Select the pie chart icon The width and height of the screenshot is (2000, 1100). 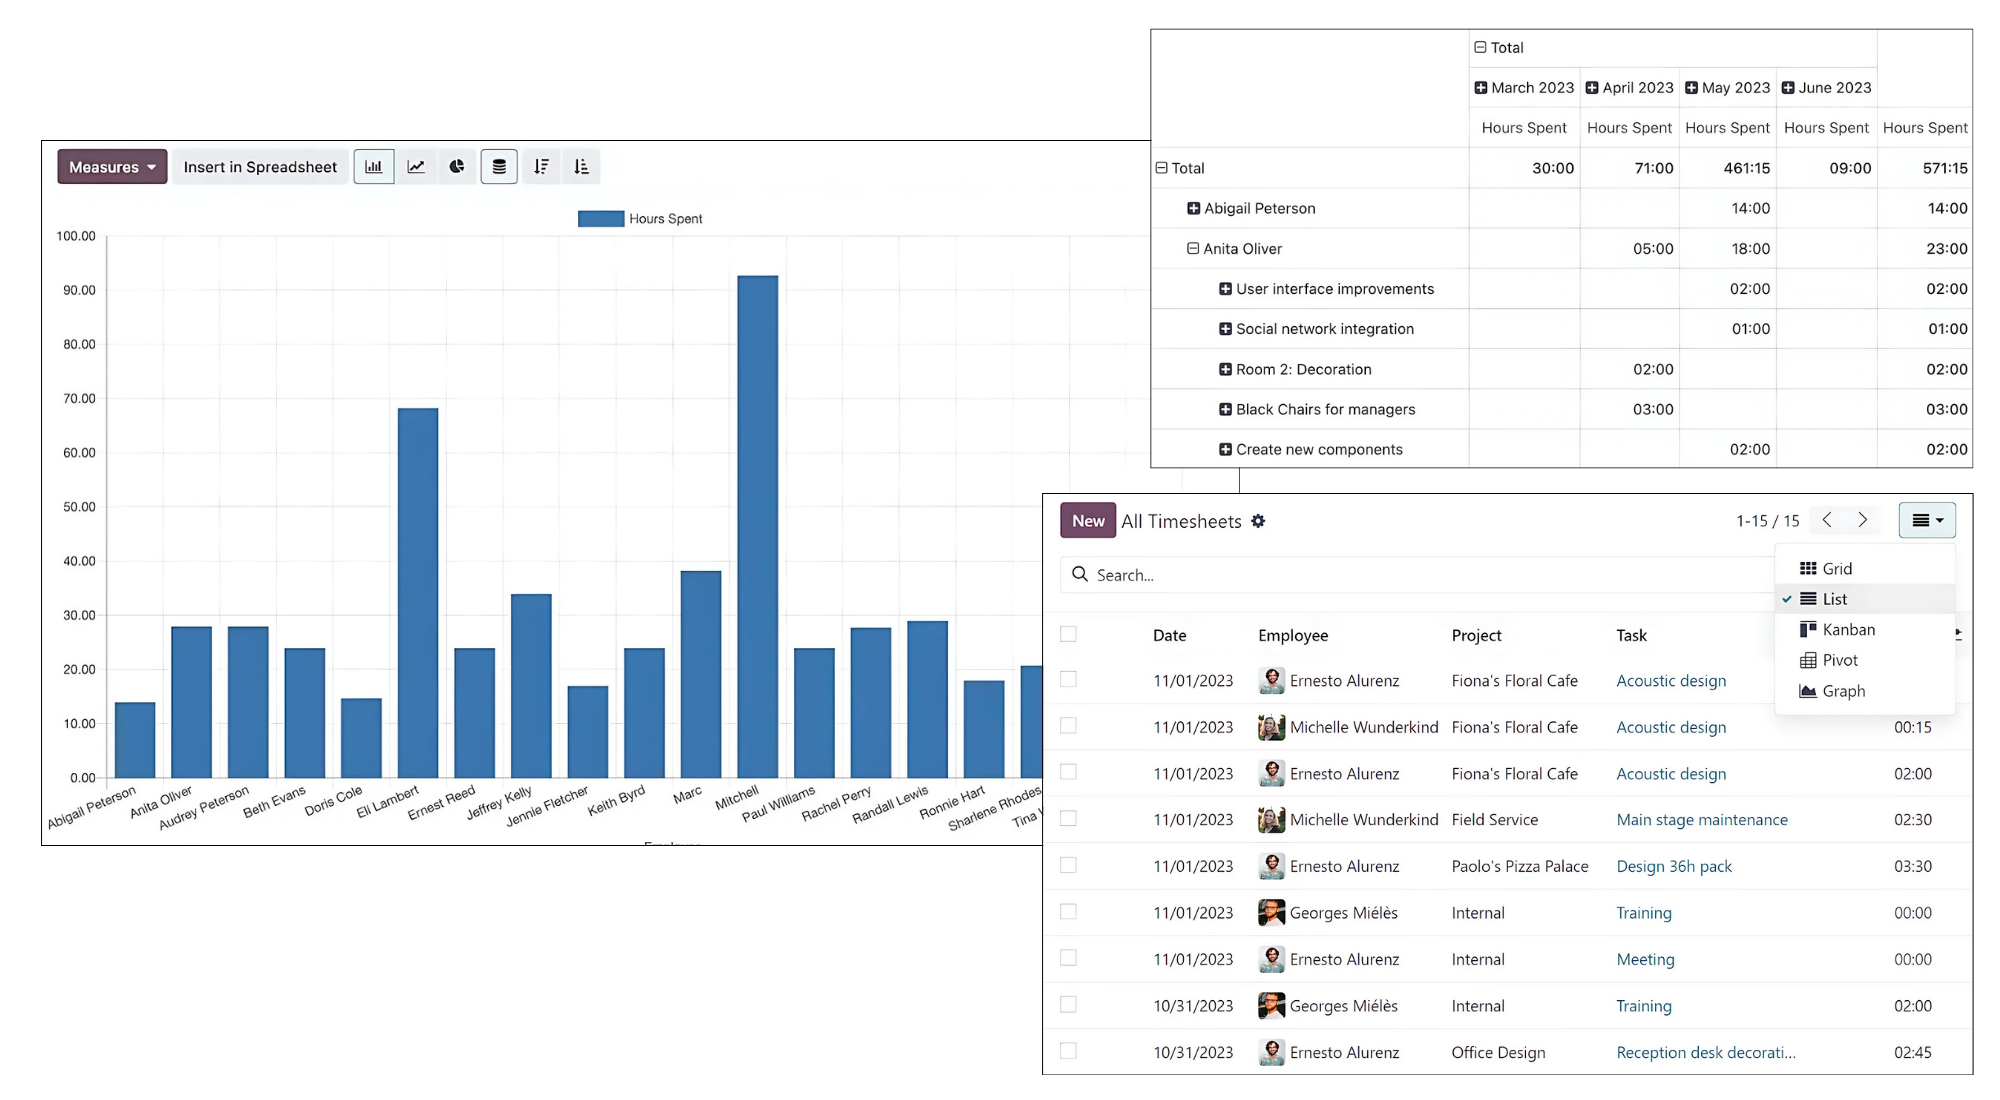point(457,167)
